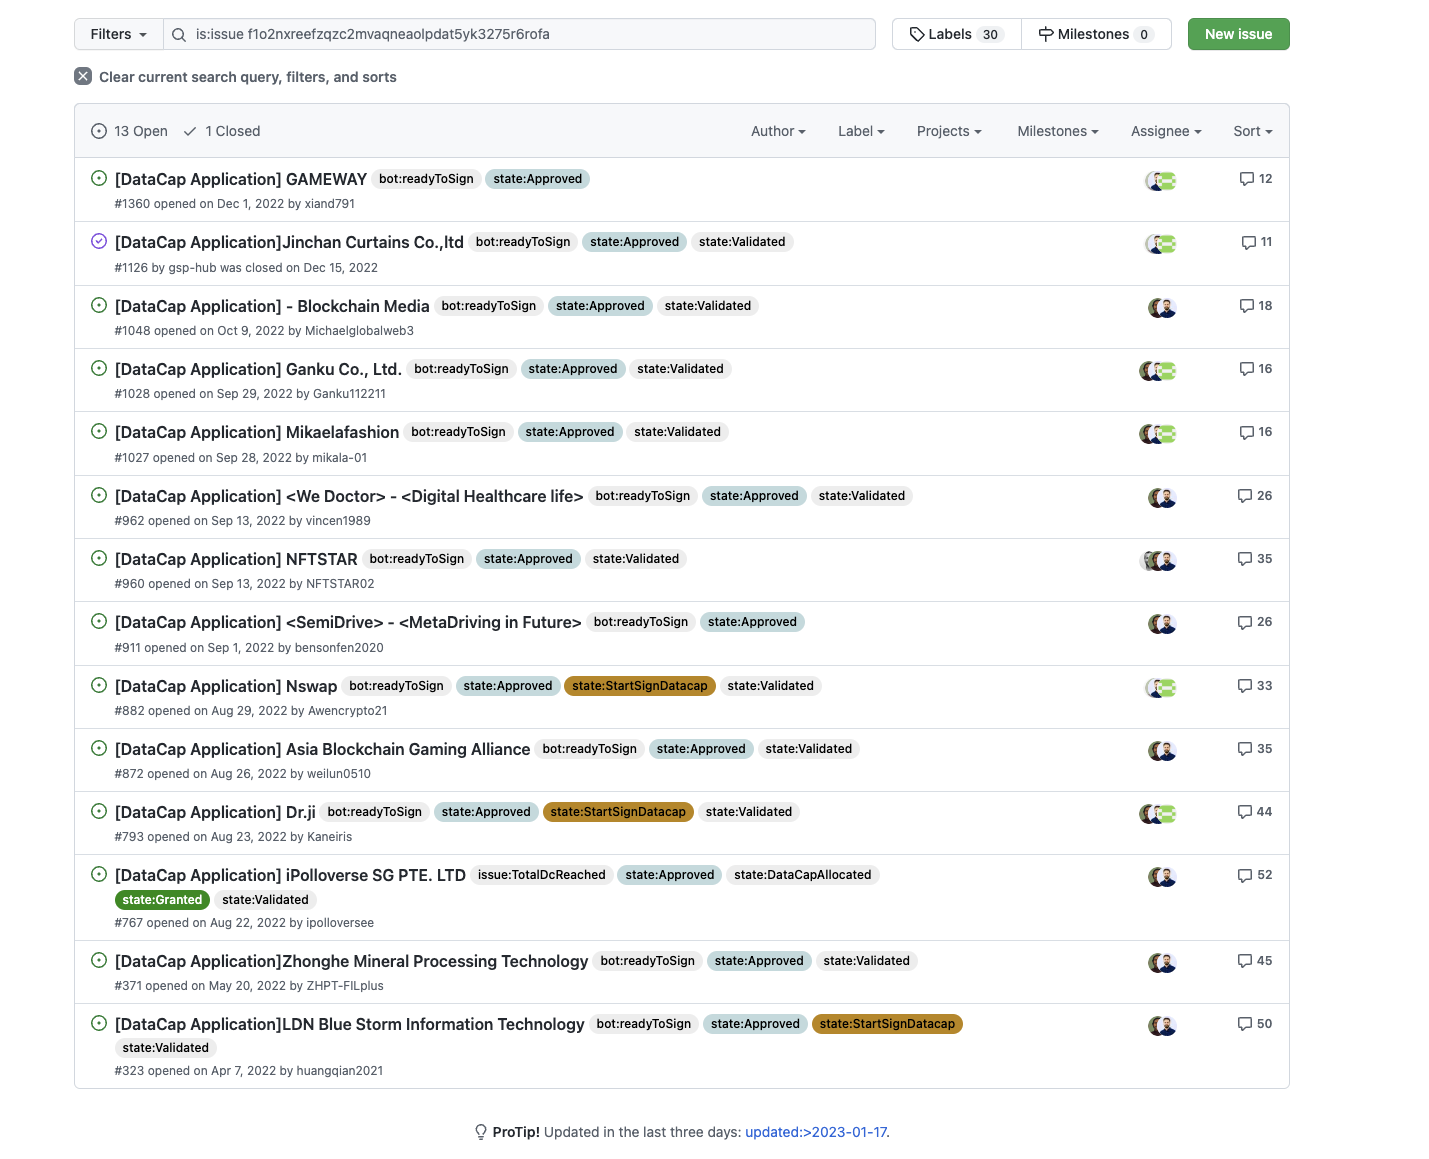Select the 13 Open issues tab
Screen dimensions: 1429x1159
coord(128,131)
